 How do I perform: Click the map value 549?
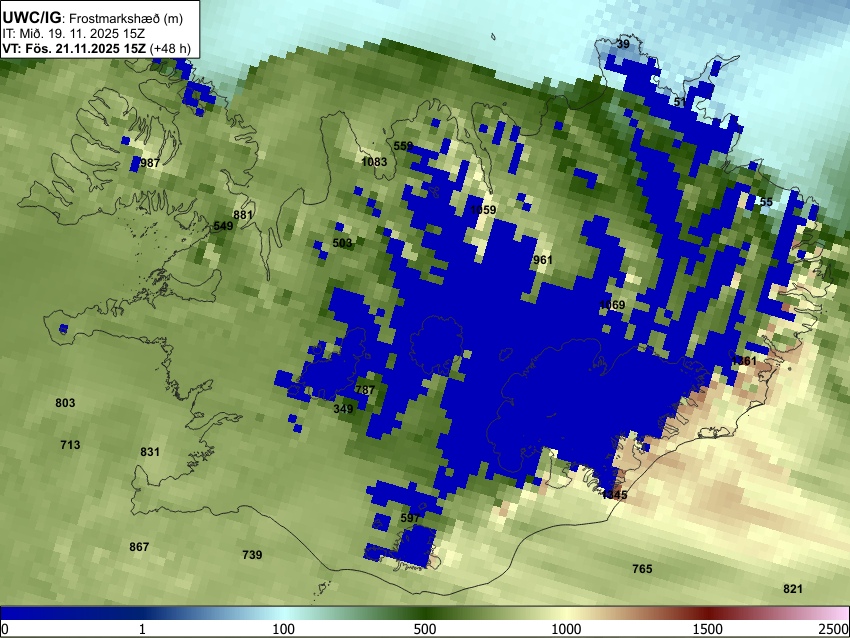coord(223,225)
